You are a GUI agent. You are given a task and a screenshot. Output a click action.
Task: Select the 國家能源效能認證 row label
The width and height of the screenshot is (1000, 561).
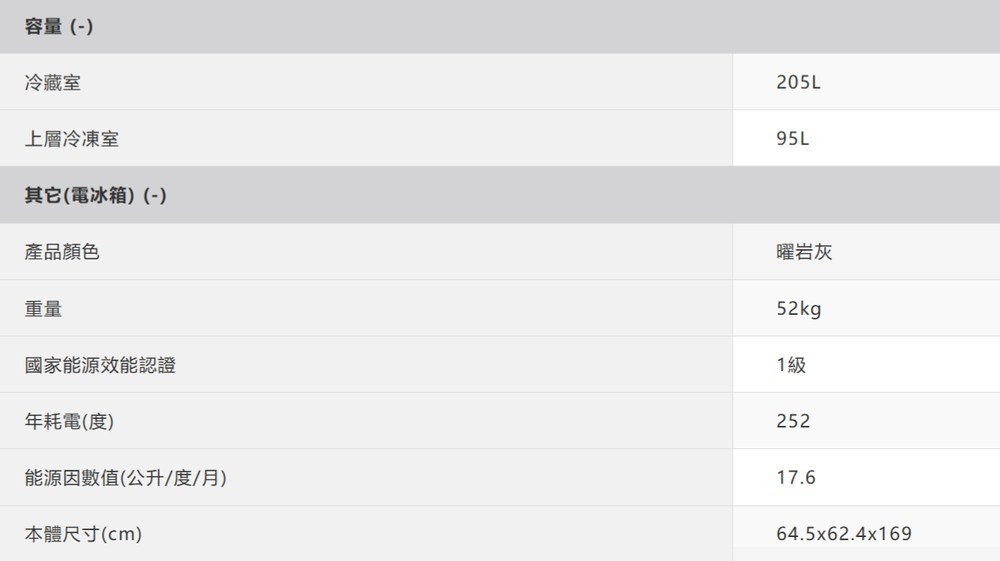pos(100,365)
